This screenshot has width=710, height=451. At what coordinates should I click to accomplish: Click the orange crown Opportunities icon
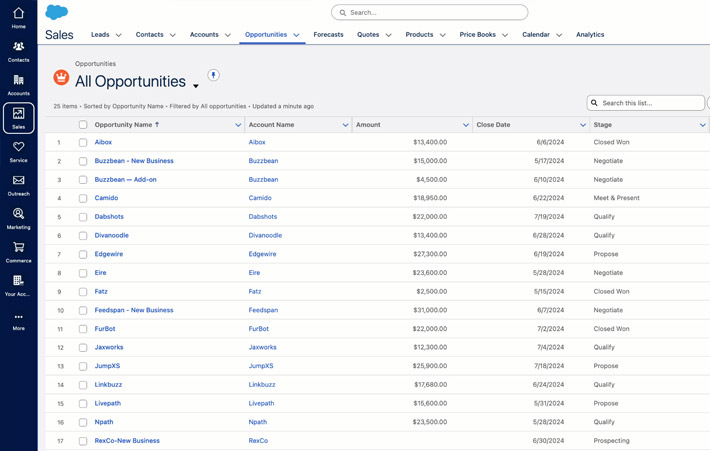pos(61,77)
